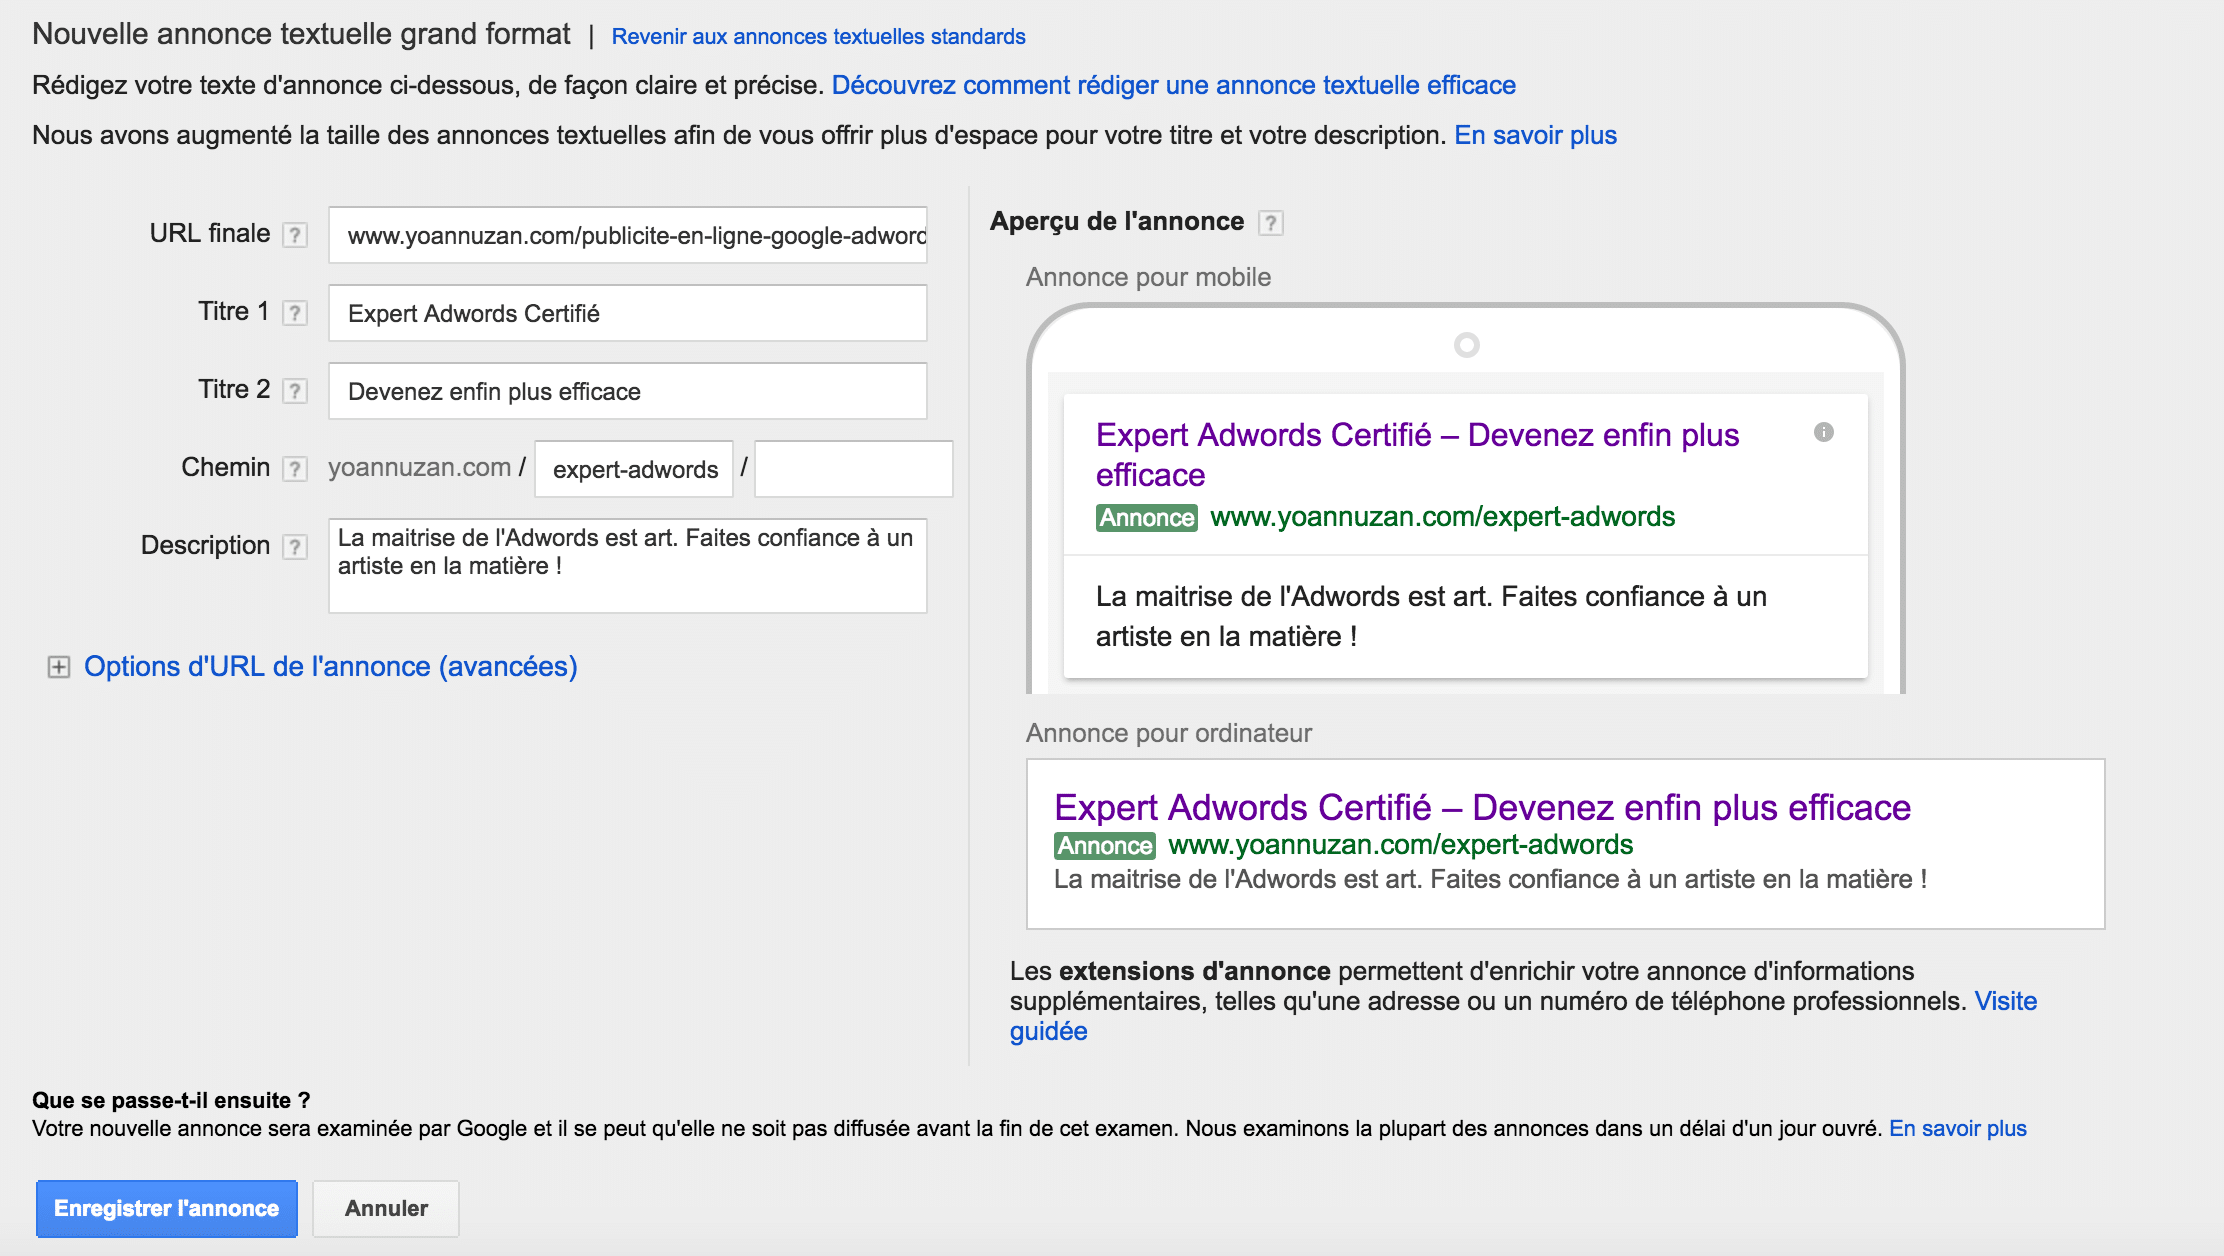Select the second Chemin input field
This screenshot has width=2224, height=1256.
click(852, 469)
